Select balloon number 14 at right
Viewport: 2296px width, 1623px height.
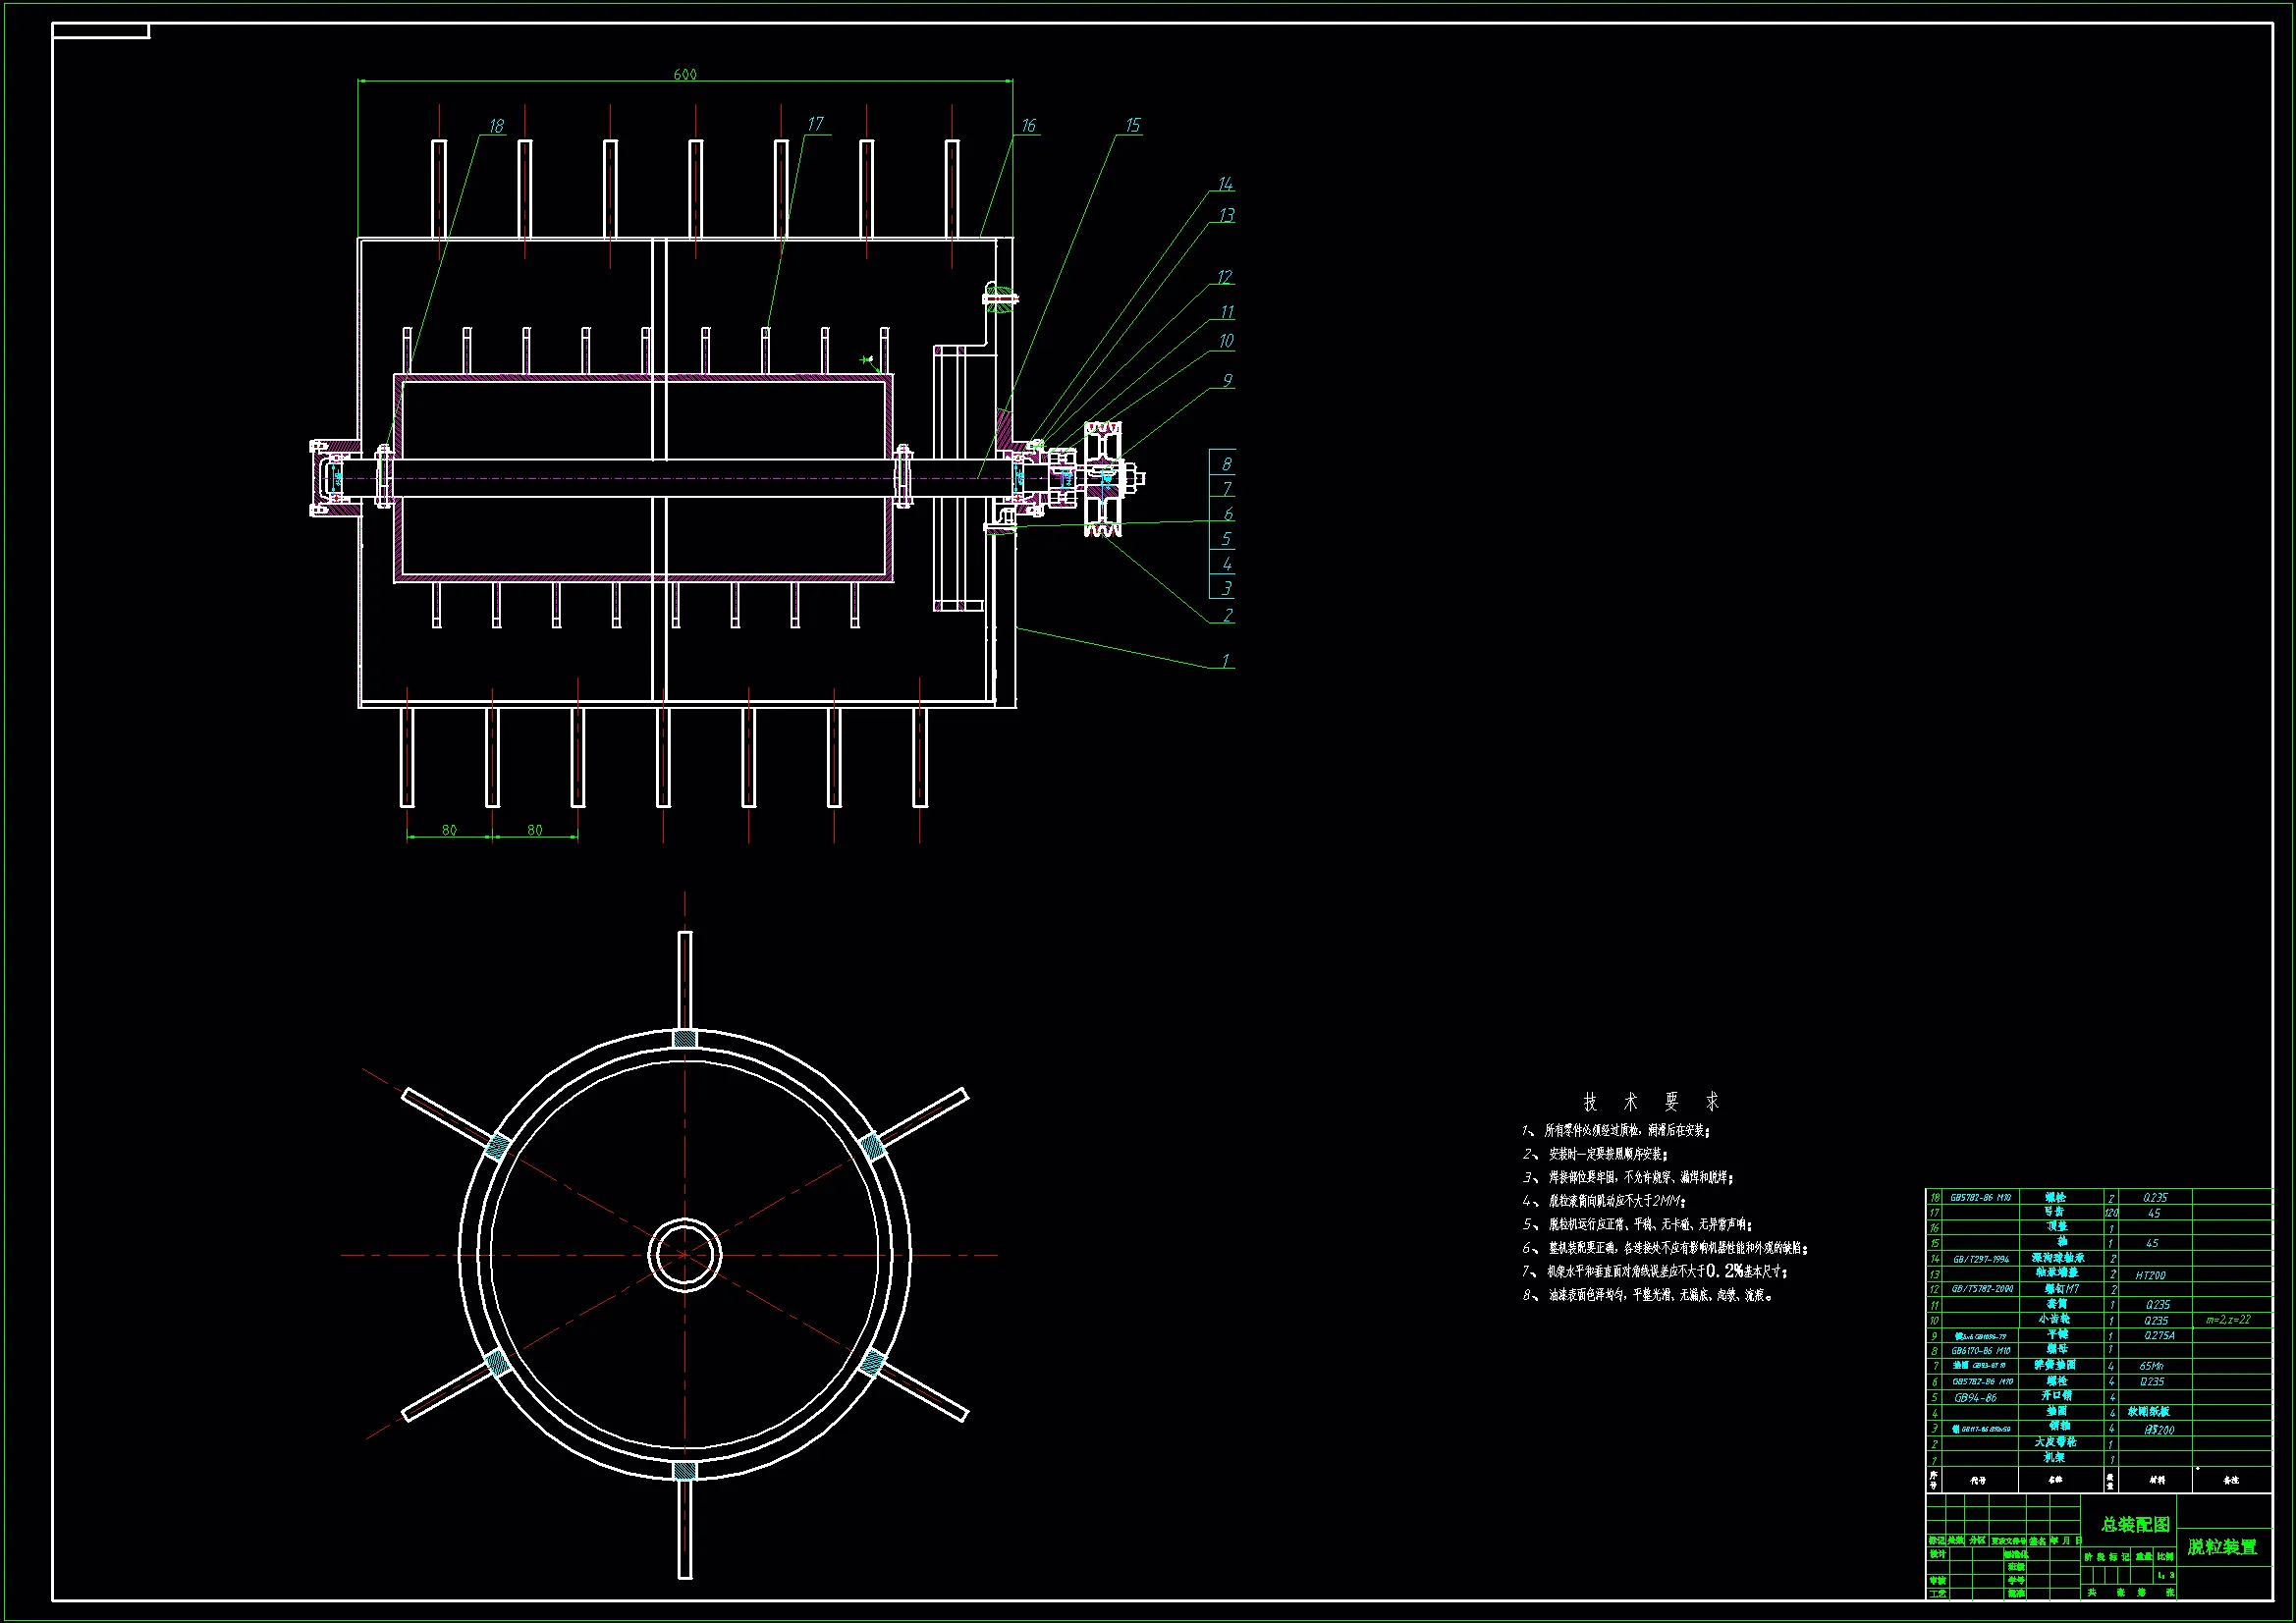pos(1225,184)
